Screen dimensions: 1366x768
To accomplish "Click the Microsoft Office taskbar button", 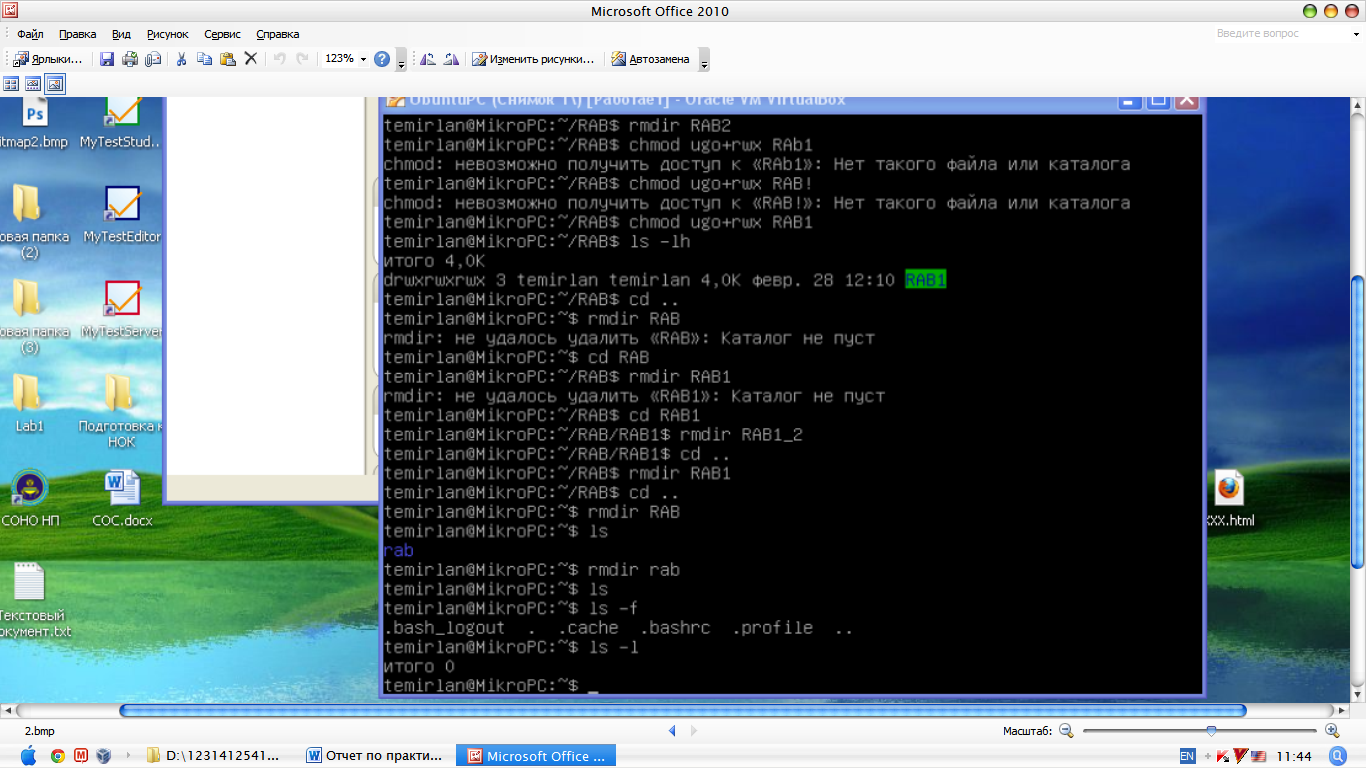I will click(x=536, y=756).
